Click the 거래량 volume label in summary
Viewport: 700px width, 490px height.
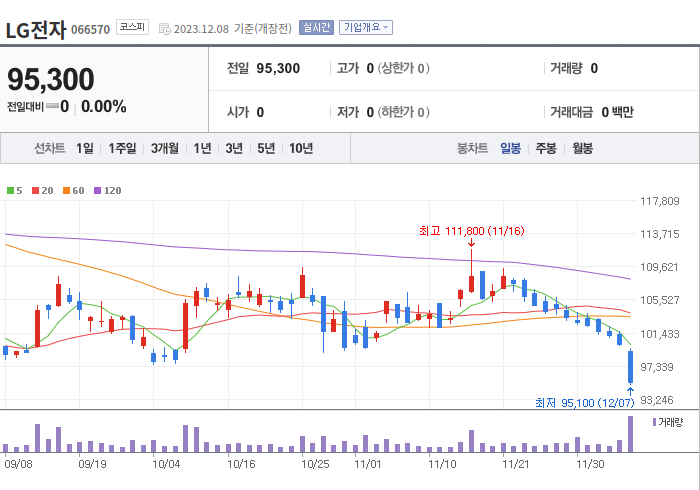pos(566,68)
